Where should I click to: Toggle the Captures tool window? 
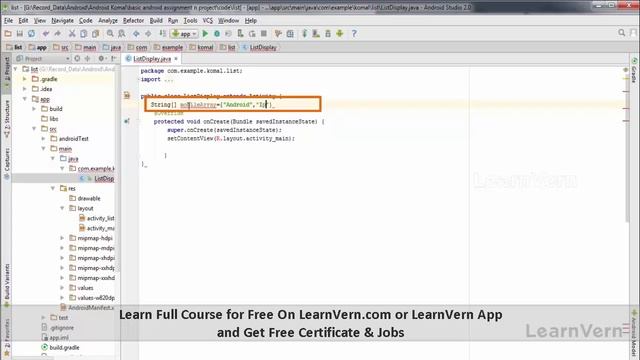[x=7, y=163]
